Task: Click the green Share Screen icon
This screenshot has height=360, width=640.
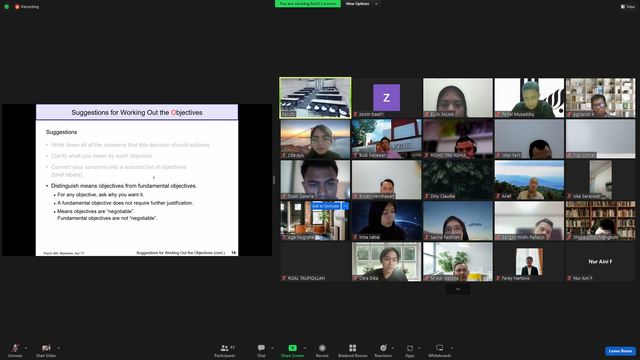Action: click(x=293, y=348)
